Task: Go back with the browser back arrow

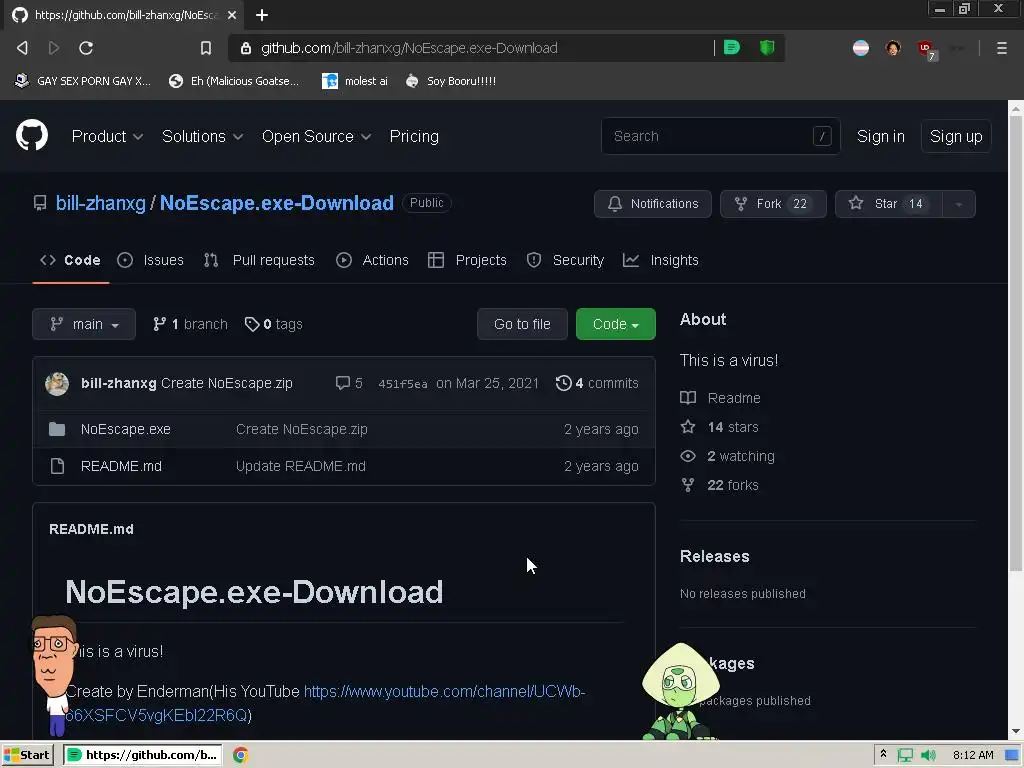Action: (x=22, y=48)
